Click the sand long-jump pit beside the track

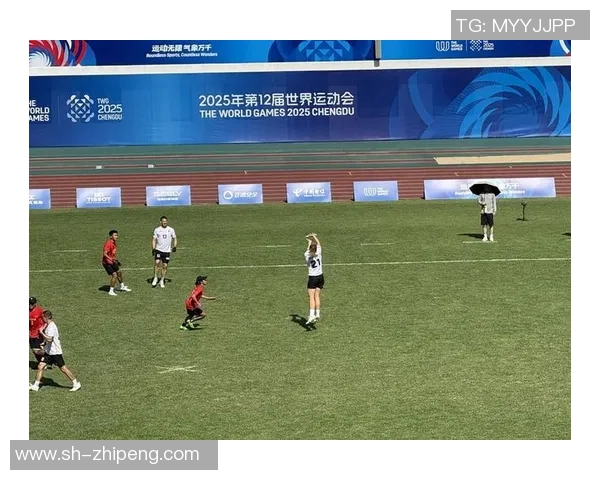click(502, 158)
